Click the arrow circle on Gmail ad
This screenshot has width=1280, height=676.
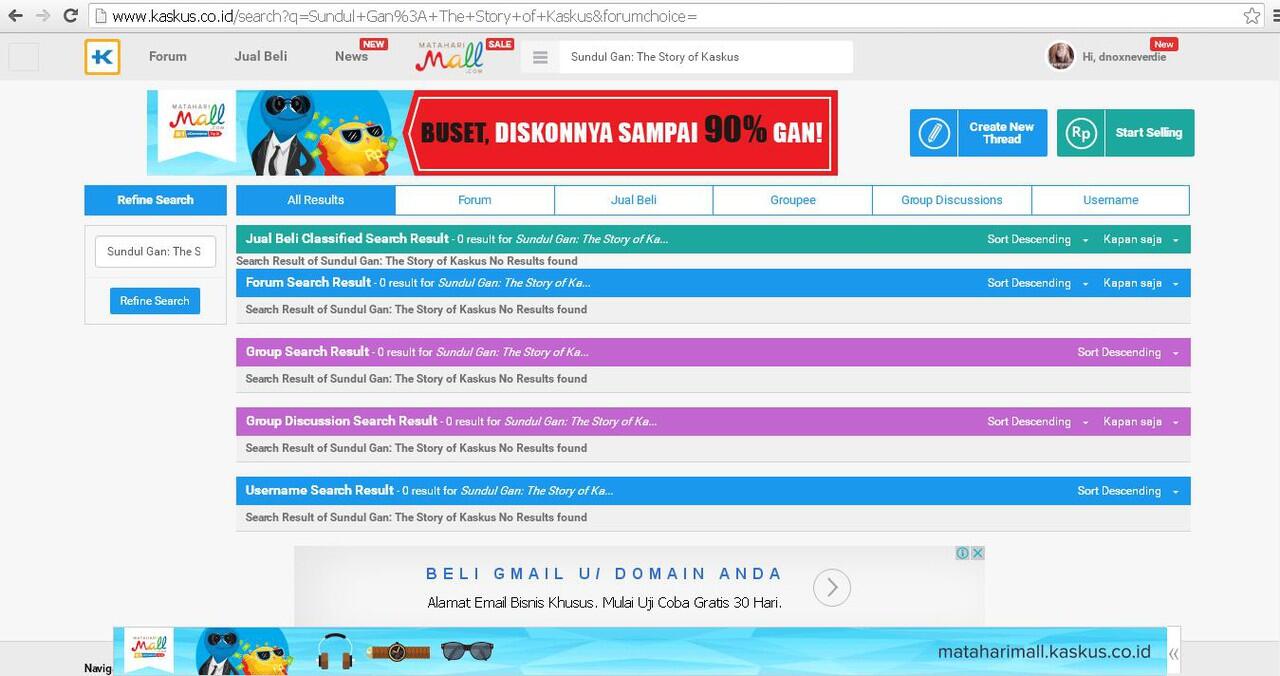[x=832, y=588]
